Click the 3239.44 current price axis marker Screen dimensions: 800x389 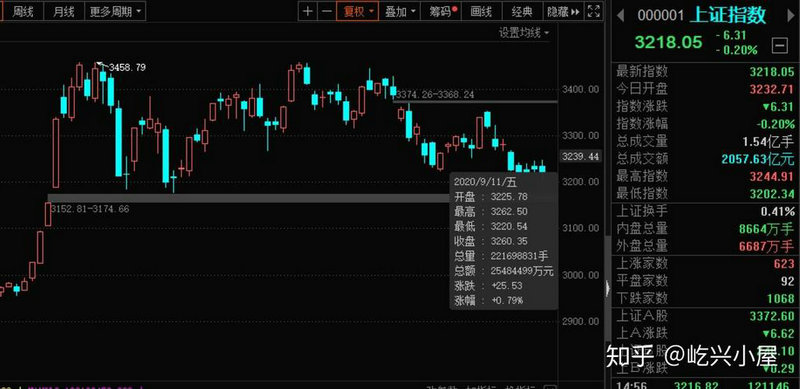pyautogui.click(x=580, y=156)
